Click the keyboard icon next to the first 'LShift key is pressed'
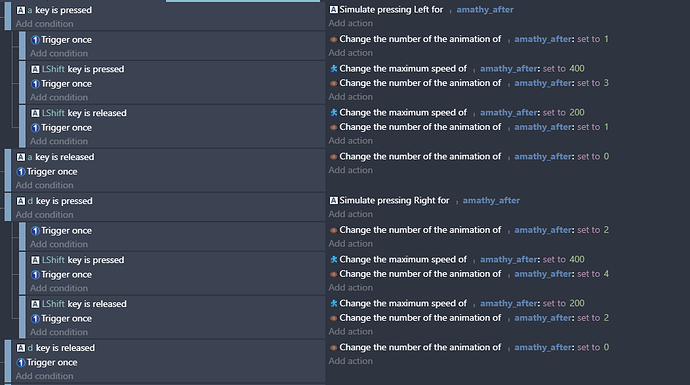The width and height of the screenshot is (690, 385). [x=35, y=69]
